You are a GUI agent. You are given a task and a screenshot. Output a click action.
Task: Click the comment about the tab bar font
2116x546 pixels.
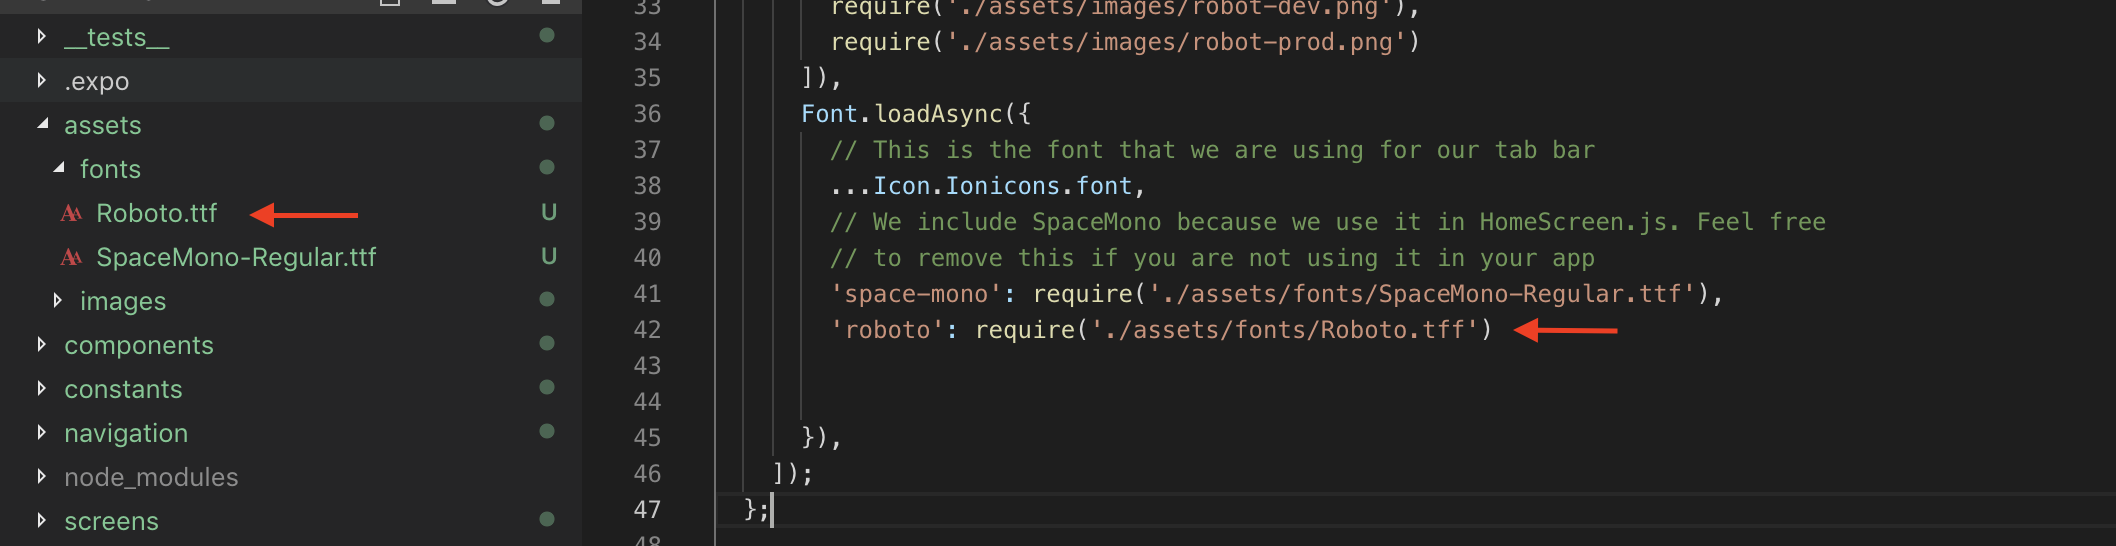point(1213,150)
